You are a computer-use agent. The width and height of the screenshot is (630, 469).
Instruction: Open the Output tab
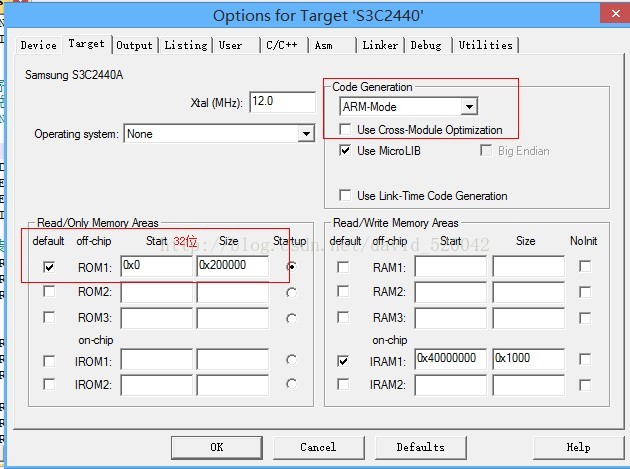135,45
